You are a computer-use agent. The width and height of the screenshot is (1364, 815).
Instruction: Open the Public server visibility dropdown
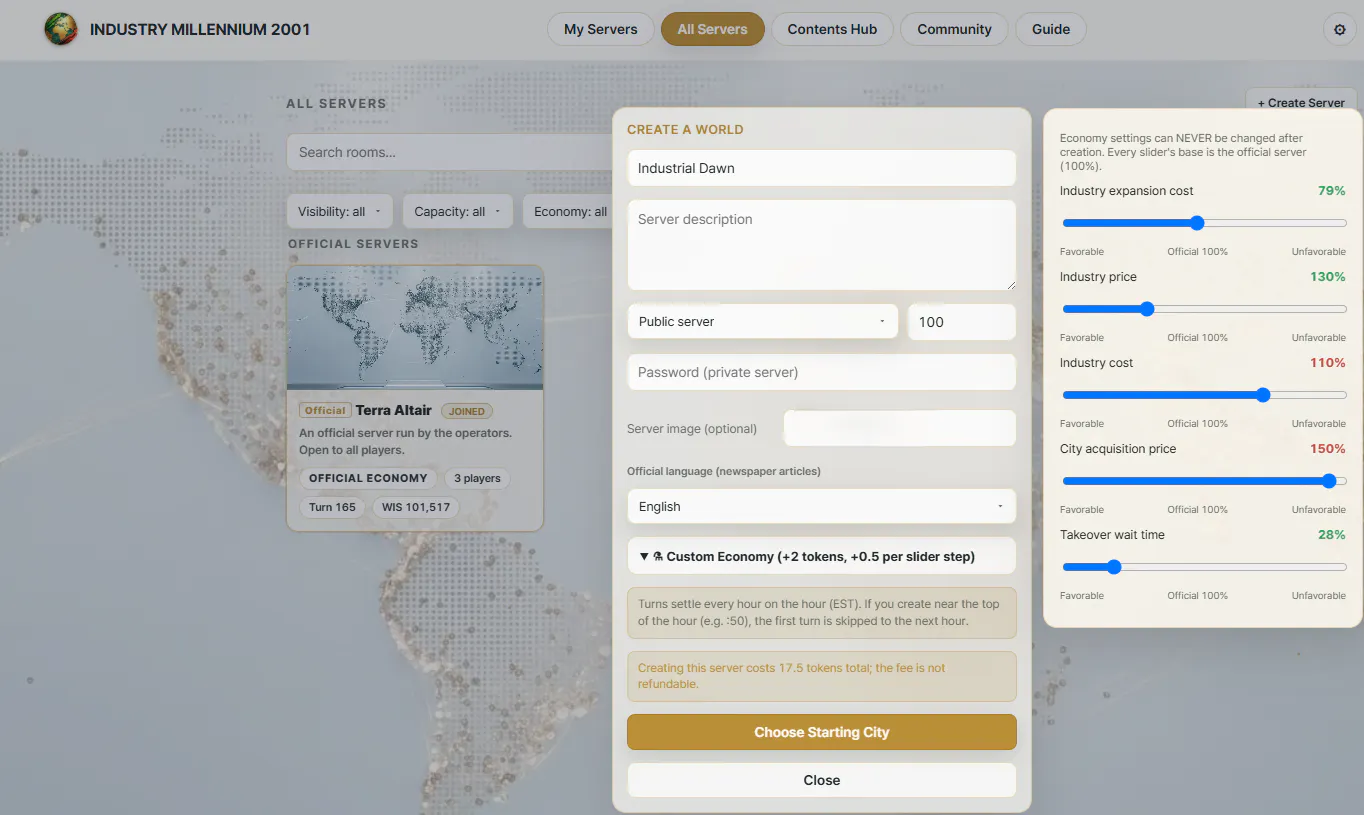point(763,321)
